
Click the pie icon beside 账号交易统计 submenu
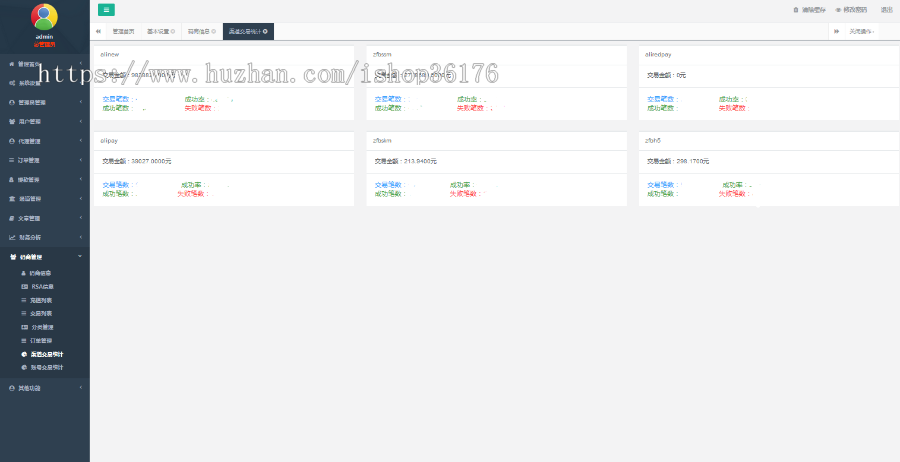[x=24, y=367]
